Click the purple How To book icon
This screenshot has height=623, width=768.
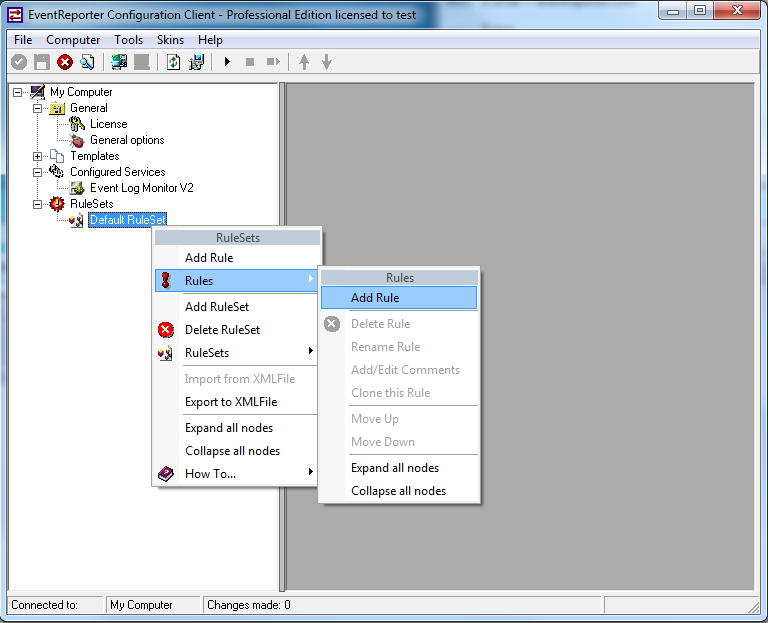click(x=166, y=474)
